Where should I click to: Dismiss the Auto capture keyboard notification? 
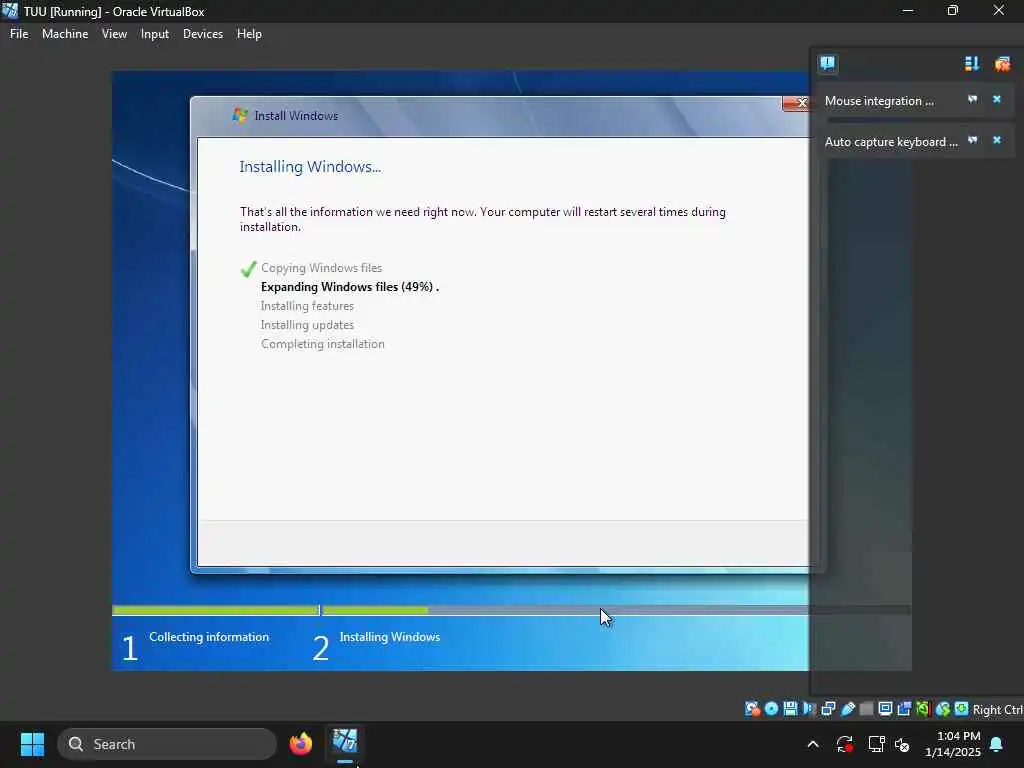pos(997,140)
